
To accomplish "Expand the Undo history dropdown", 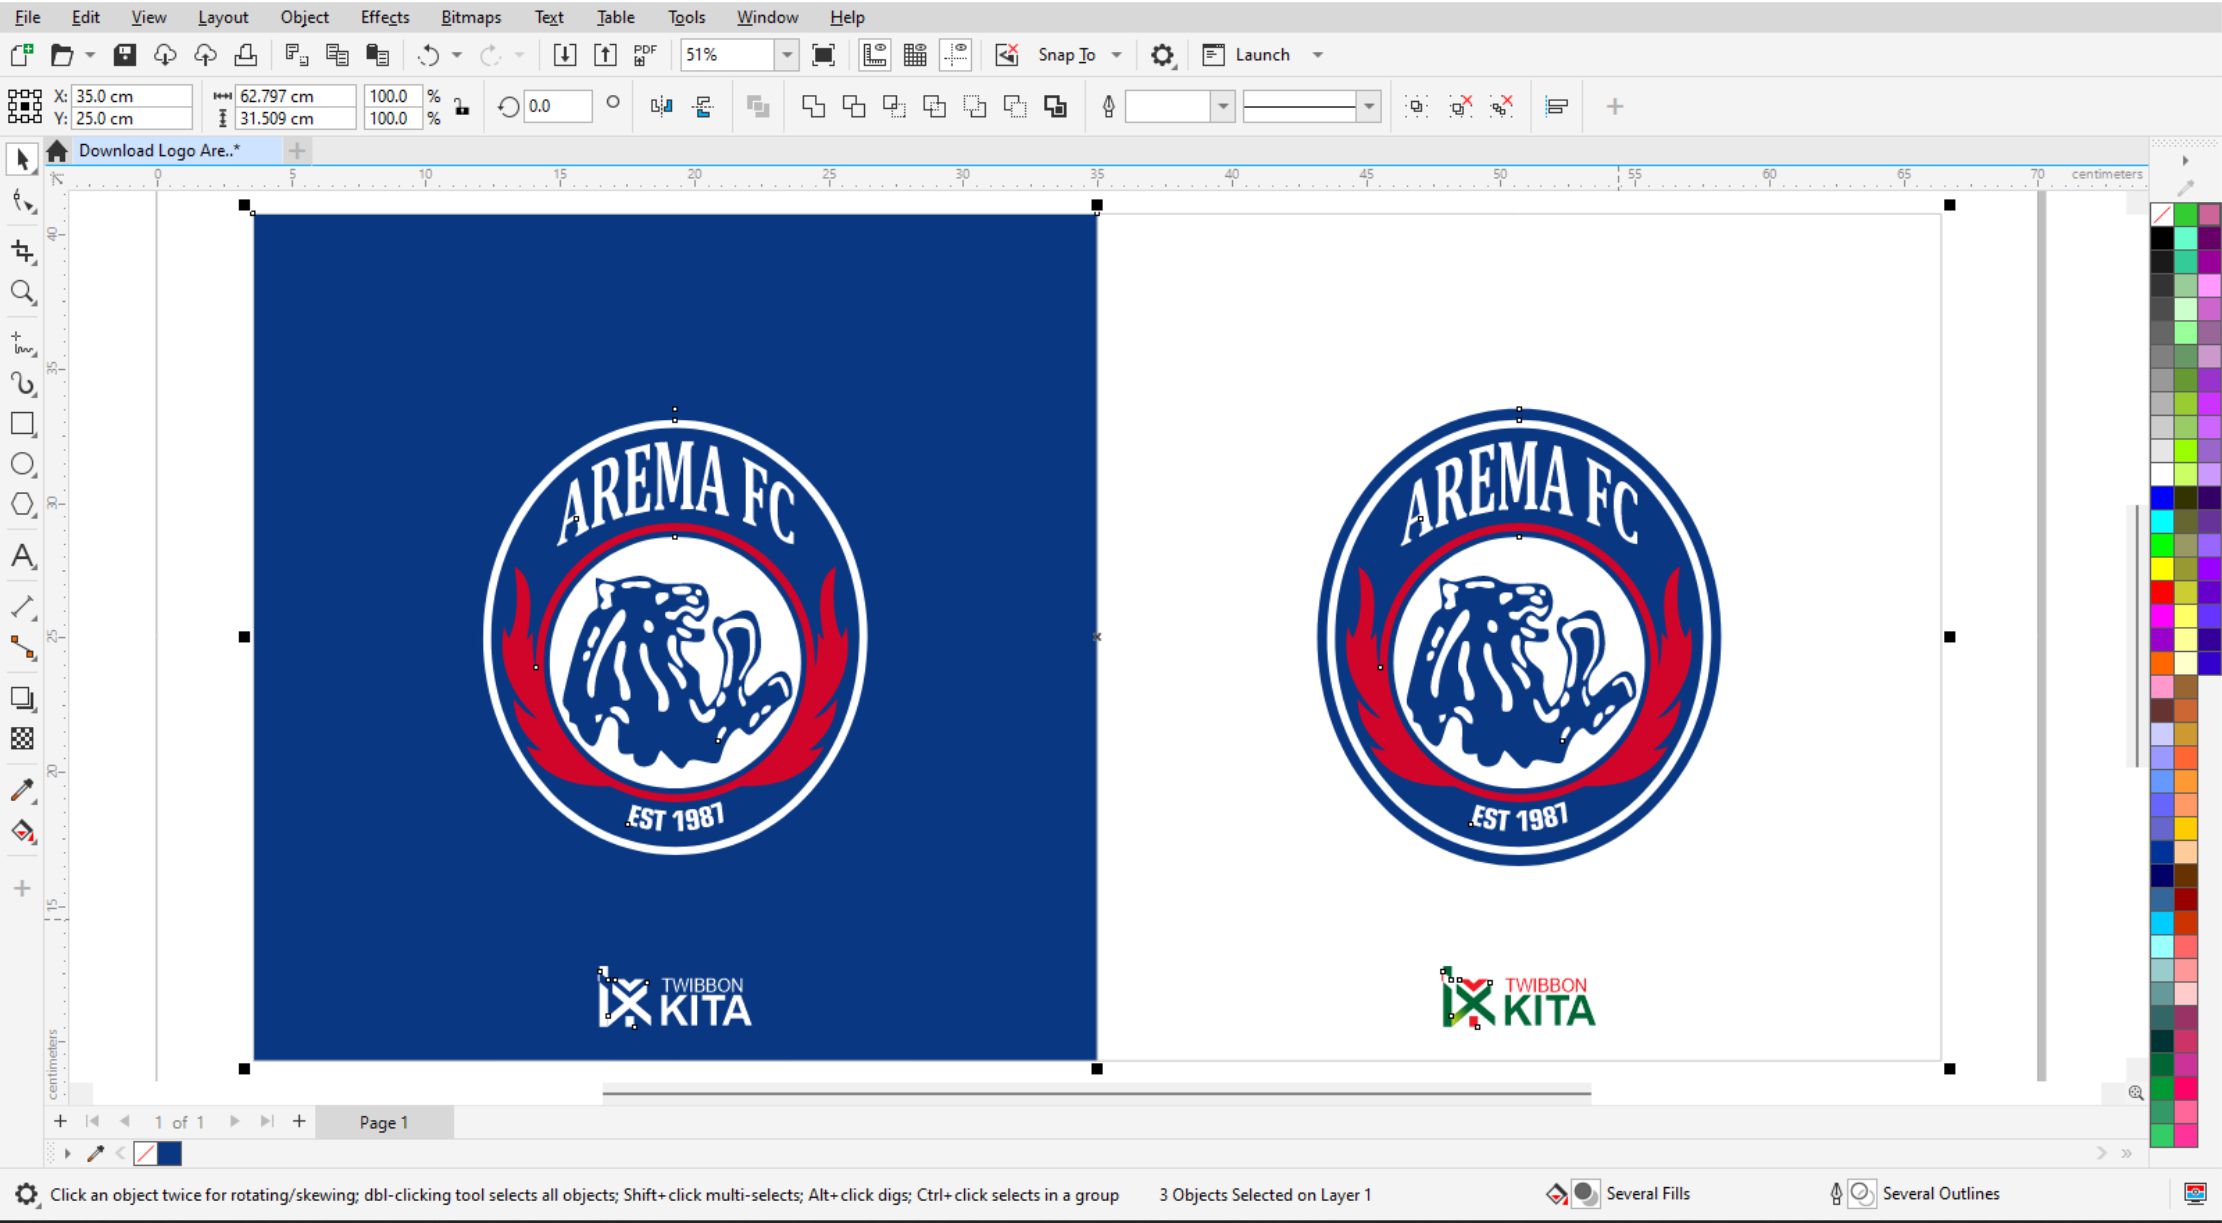I will pos(457,55).
